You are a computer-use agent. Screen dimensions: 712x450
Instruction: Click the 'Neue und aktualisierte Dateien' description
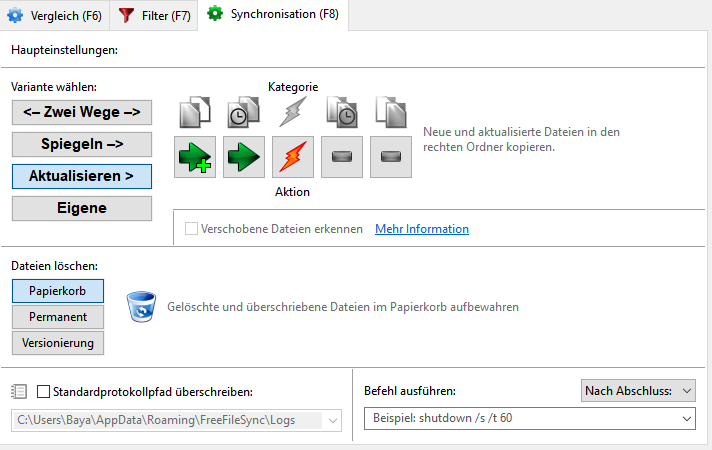point(521,139)
